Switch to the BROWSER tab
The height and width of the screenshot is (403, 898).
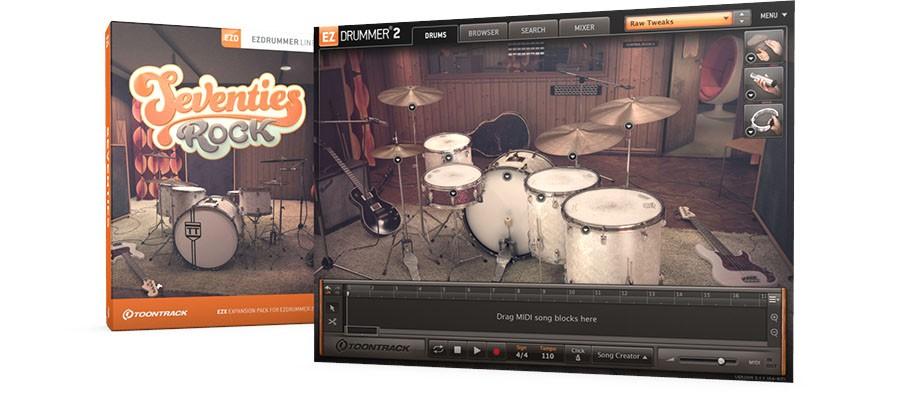pos(483,33)
